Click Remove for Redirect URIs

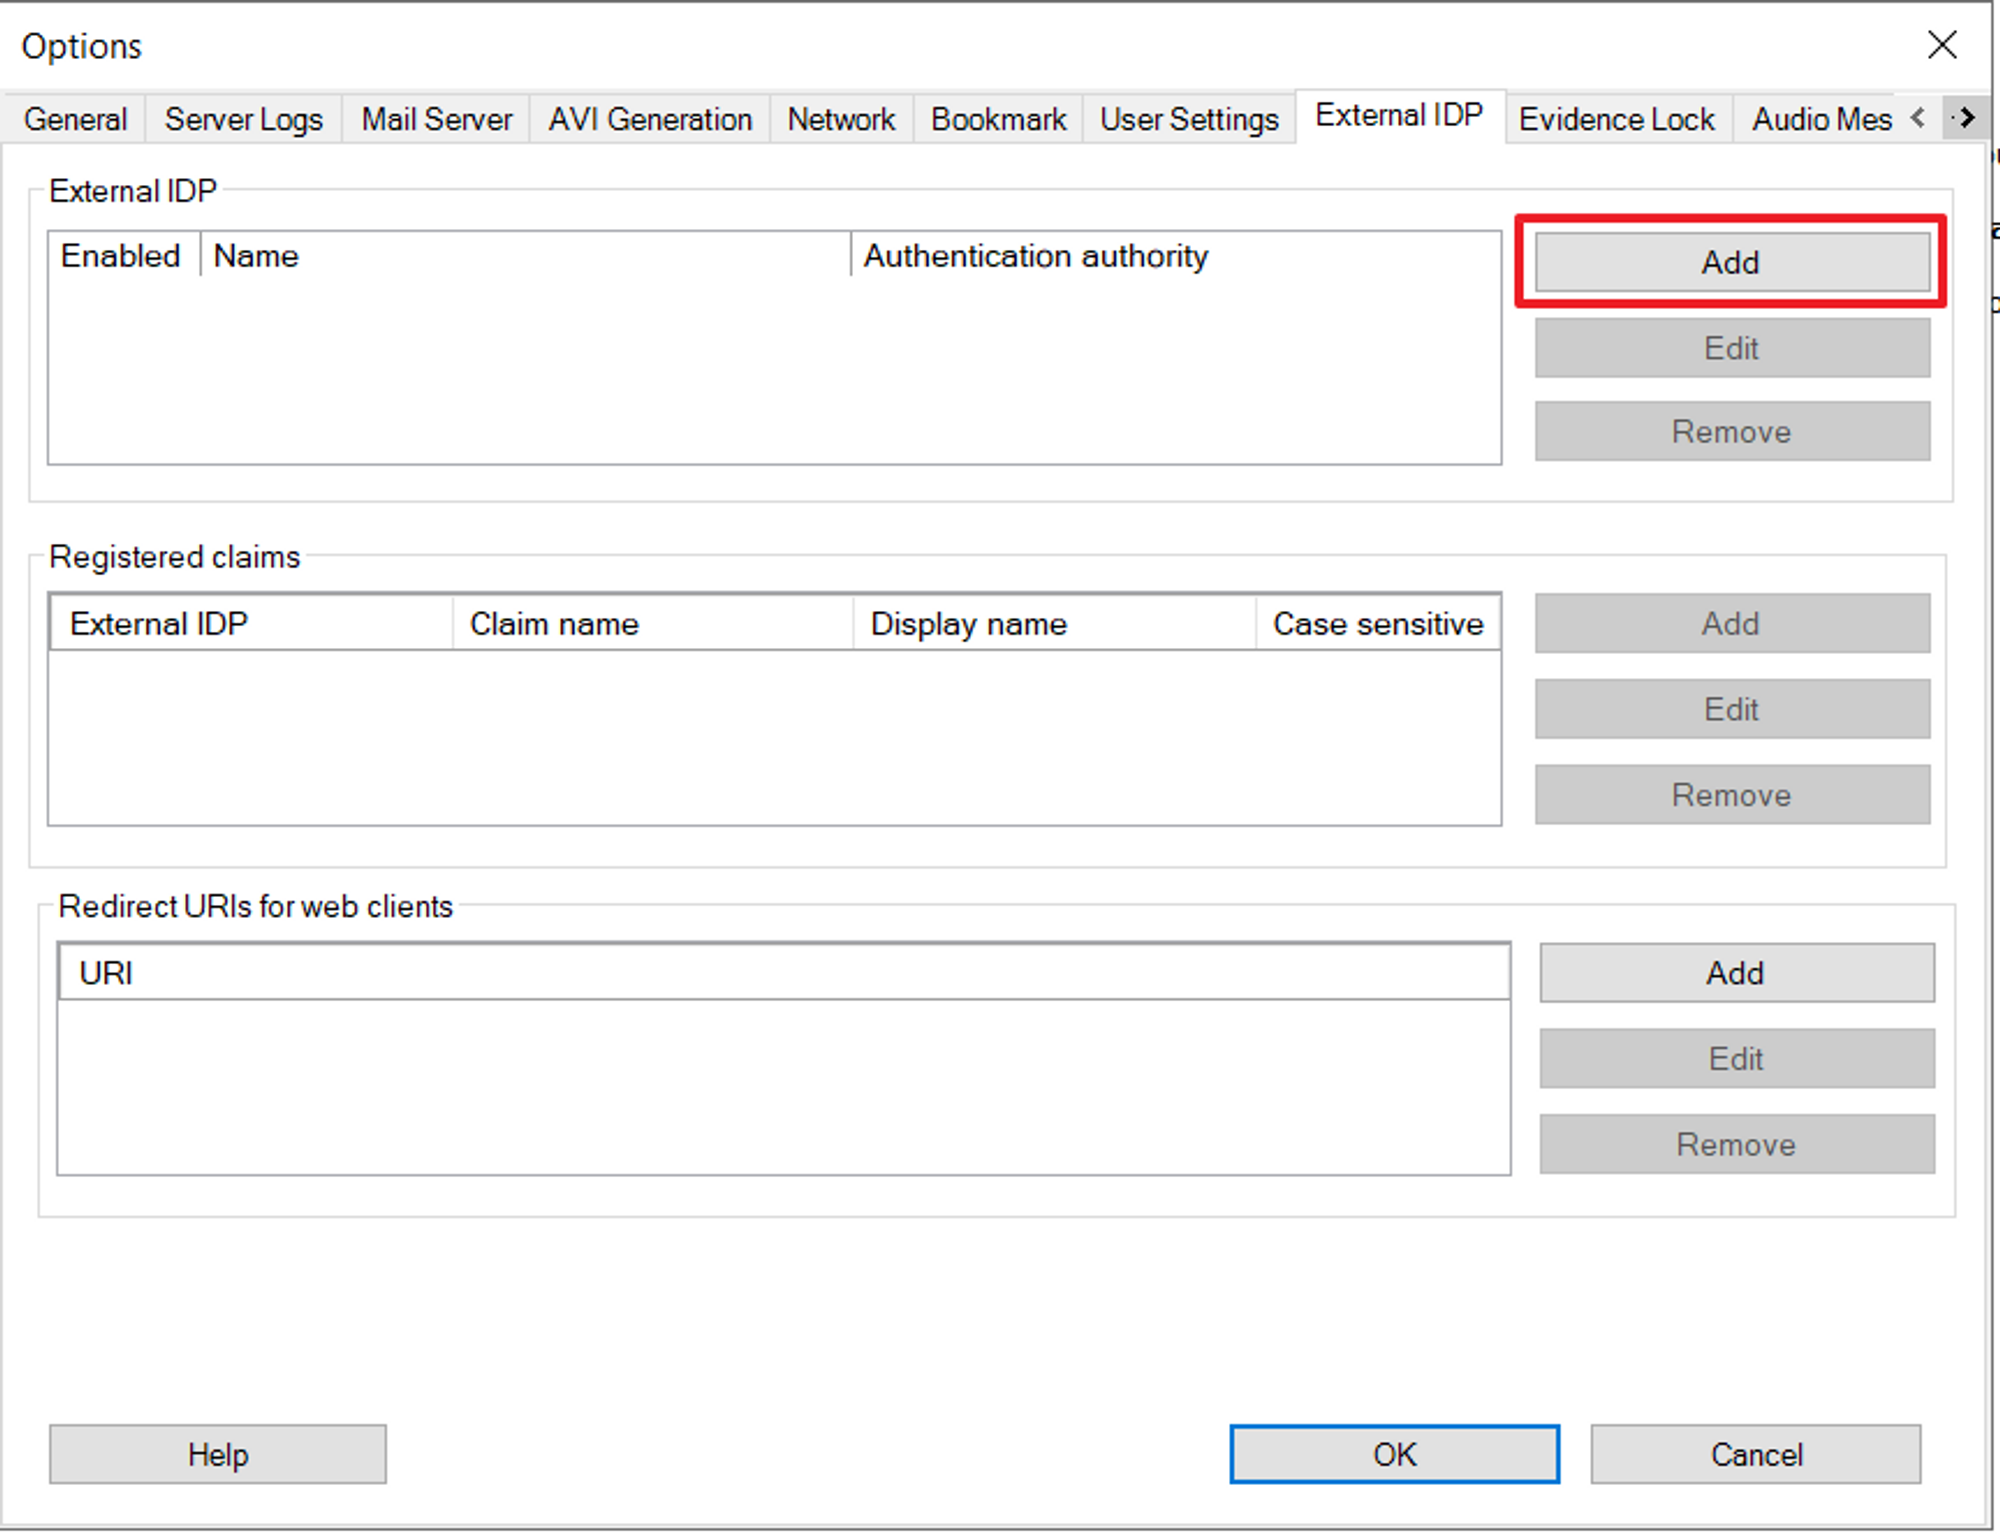tap(1736, 1143)
